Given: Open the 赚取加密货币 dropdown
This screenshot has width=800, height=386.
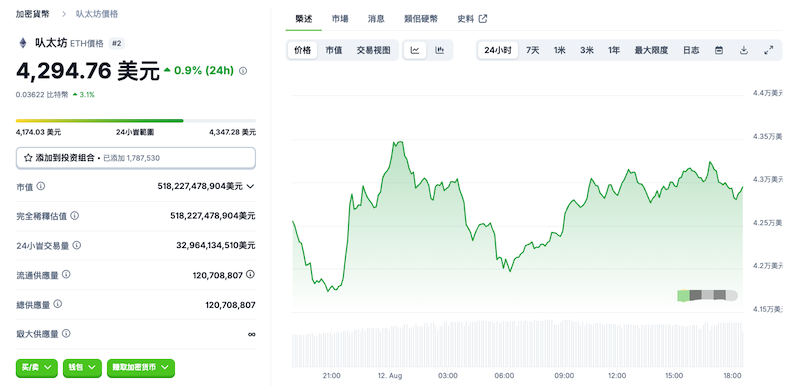Looking at the screenshot, I should click(x=141, y=368).
